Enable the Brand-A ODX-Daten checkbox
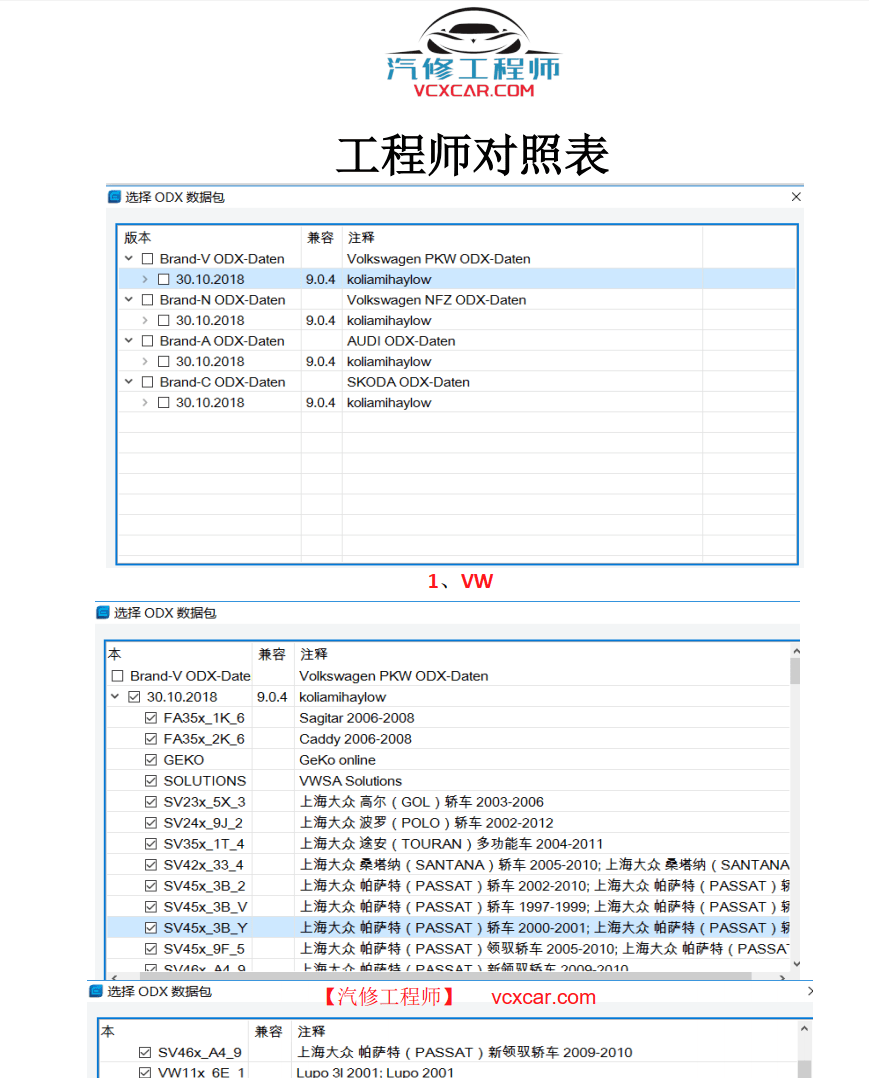This screenshot has height=1078, width=869. point(146,340)
